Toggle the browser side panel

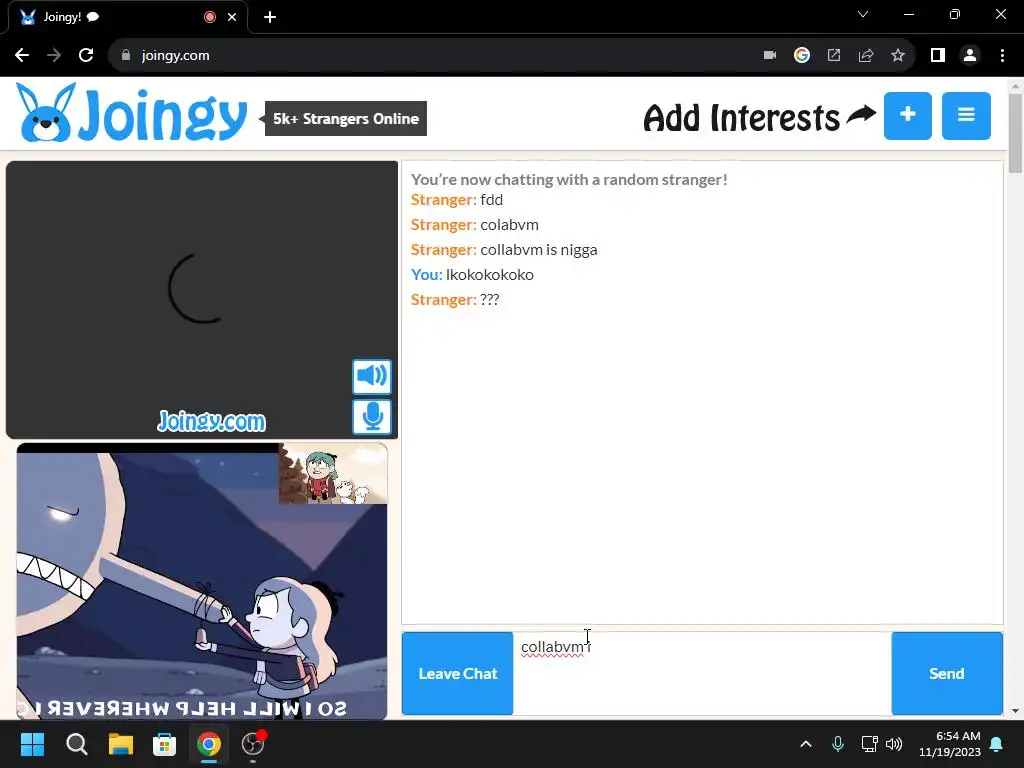pos(938,56)
